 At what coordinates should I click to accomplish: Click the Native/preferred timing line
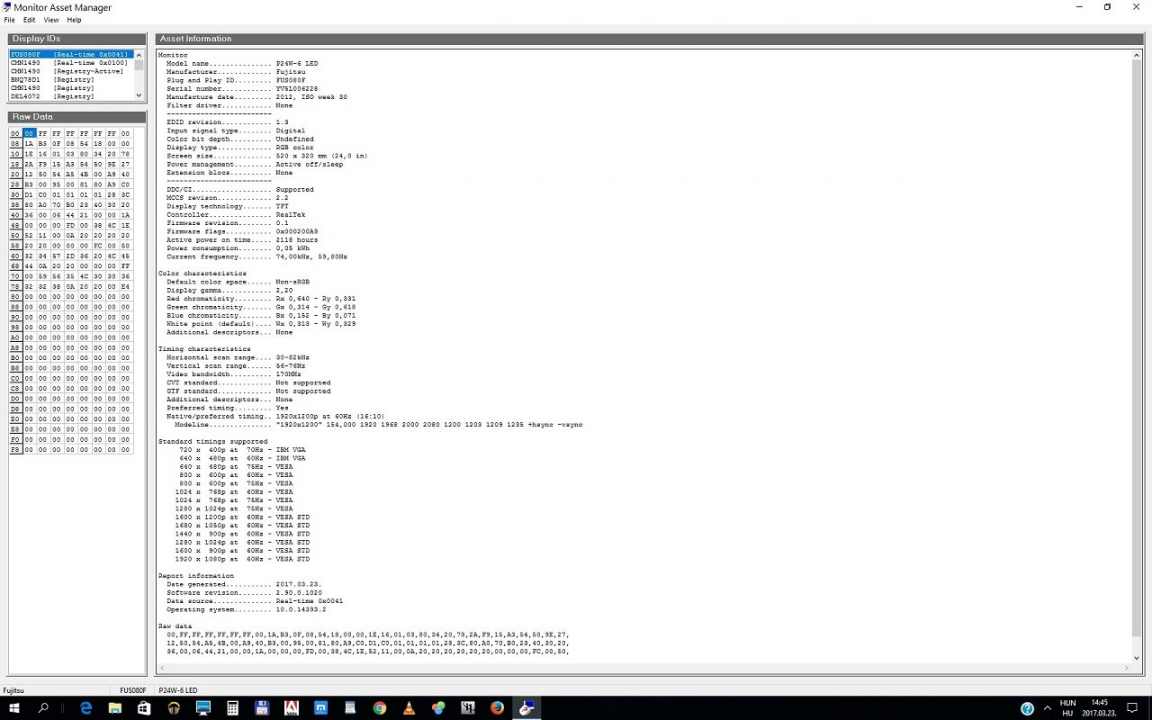276,417
